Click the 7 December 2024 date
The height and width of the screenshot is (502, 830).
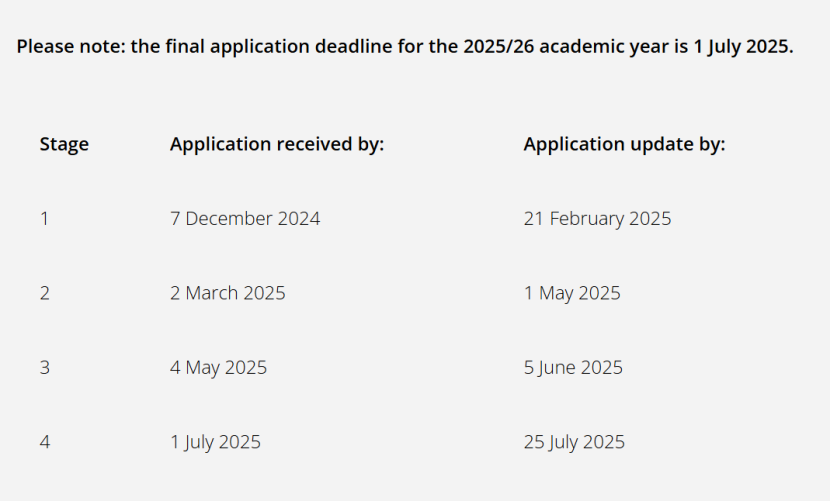click(x=245, y=219)
